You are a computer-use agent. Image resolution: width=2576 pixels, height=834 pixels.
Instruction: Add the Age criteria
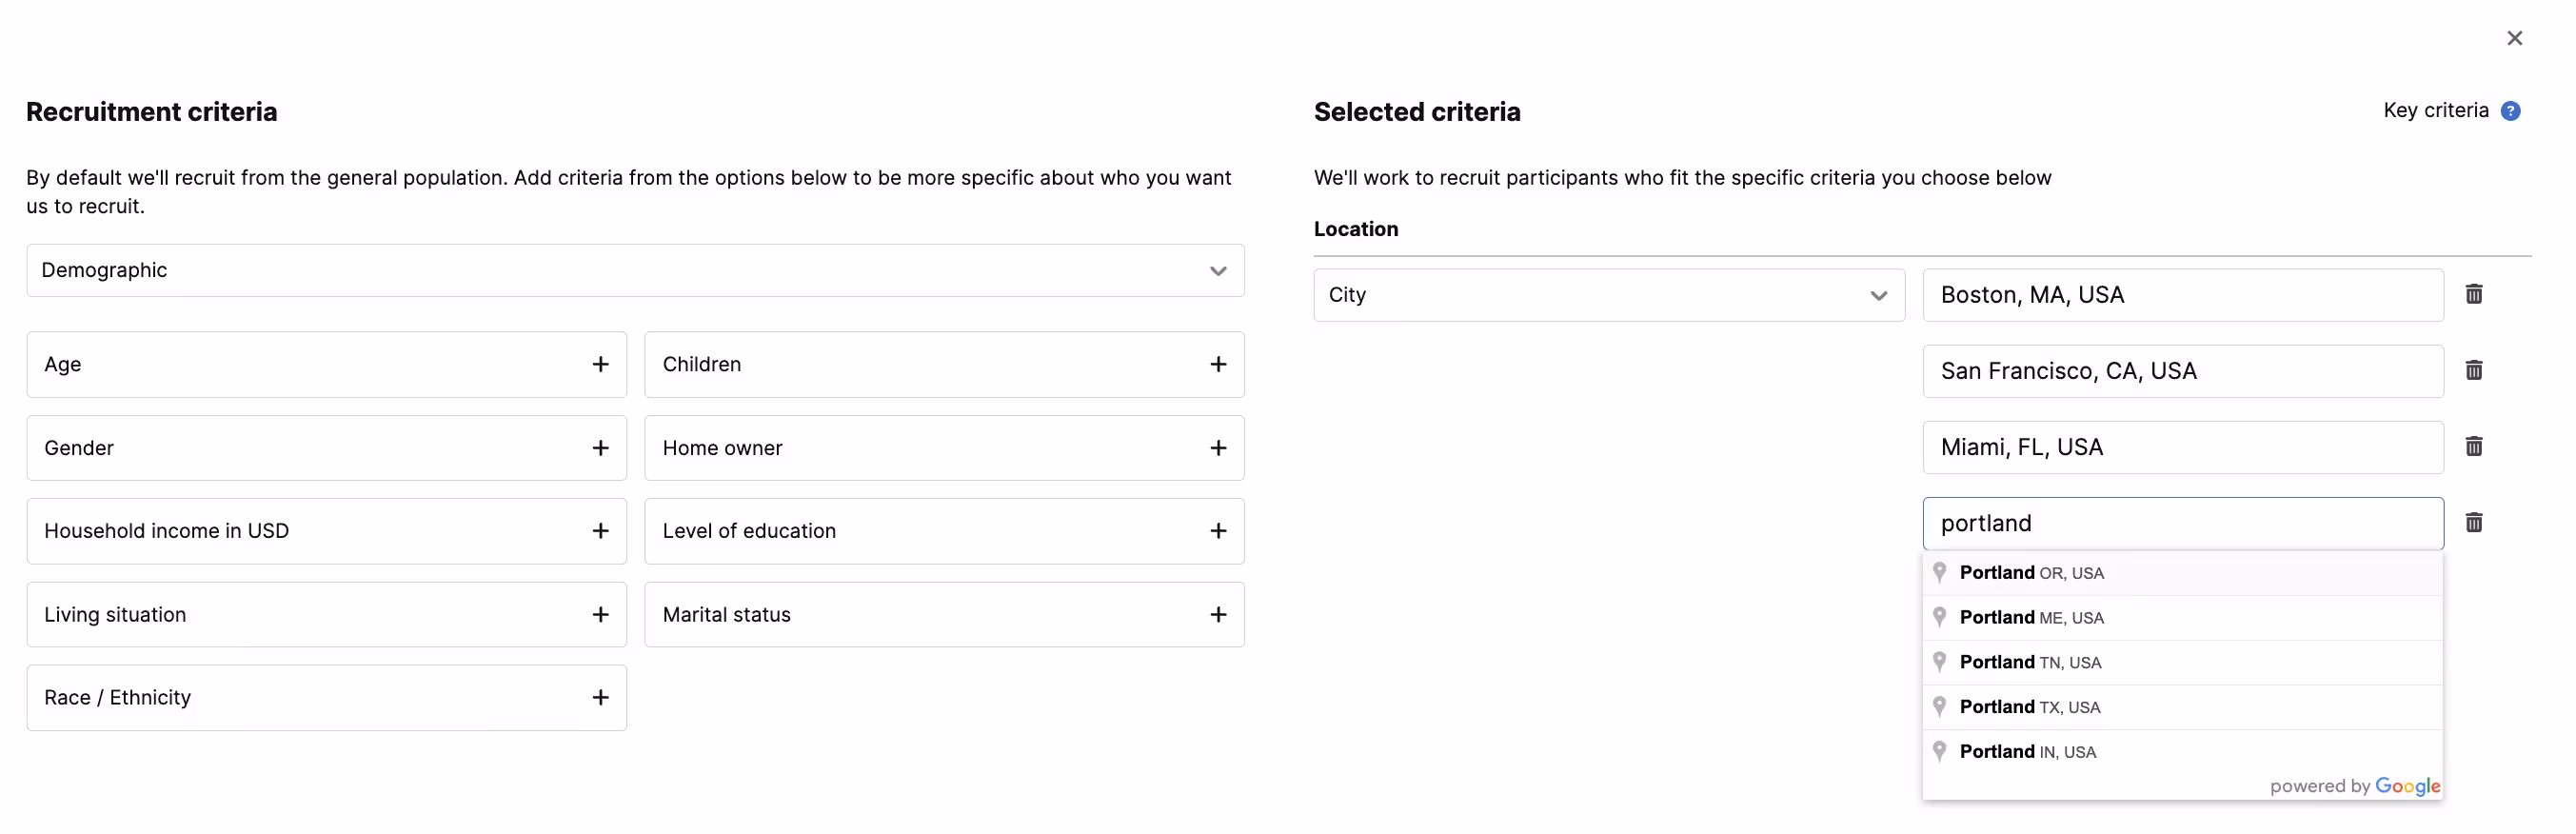(x=600, y=364)
